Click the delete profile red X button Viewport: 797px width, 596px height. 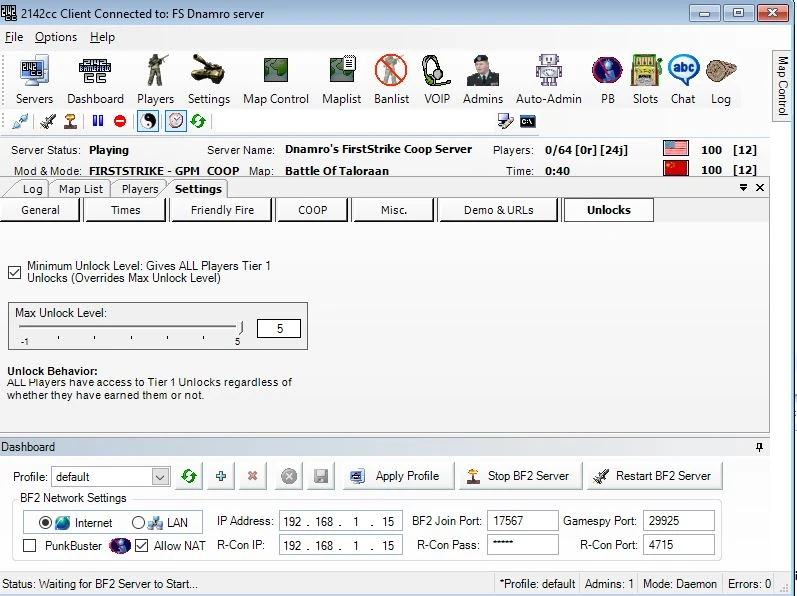pyautogui.click(x=252, y=476)
